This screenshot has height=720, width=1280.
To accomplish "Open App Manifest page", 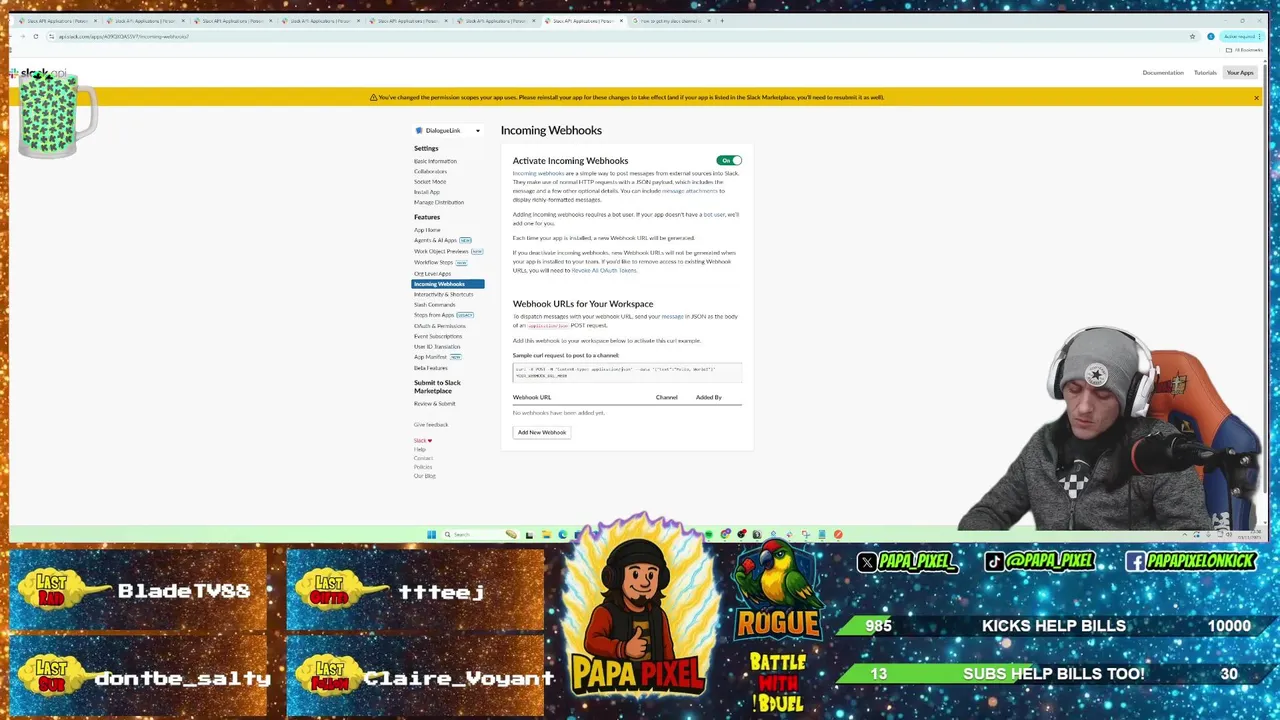I will tap(430, 357).
